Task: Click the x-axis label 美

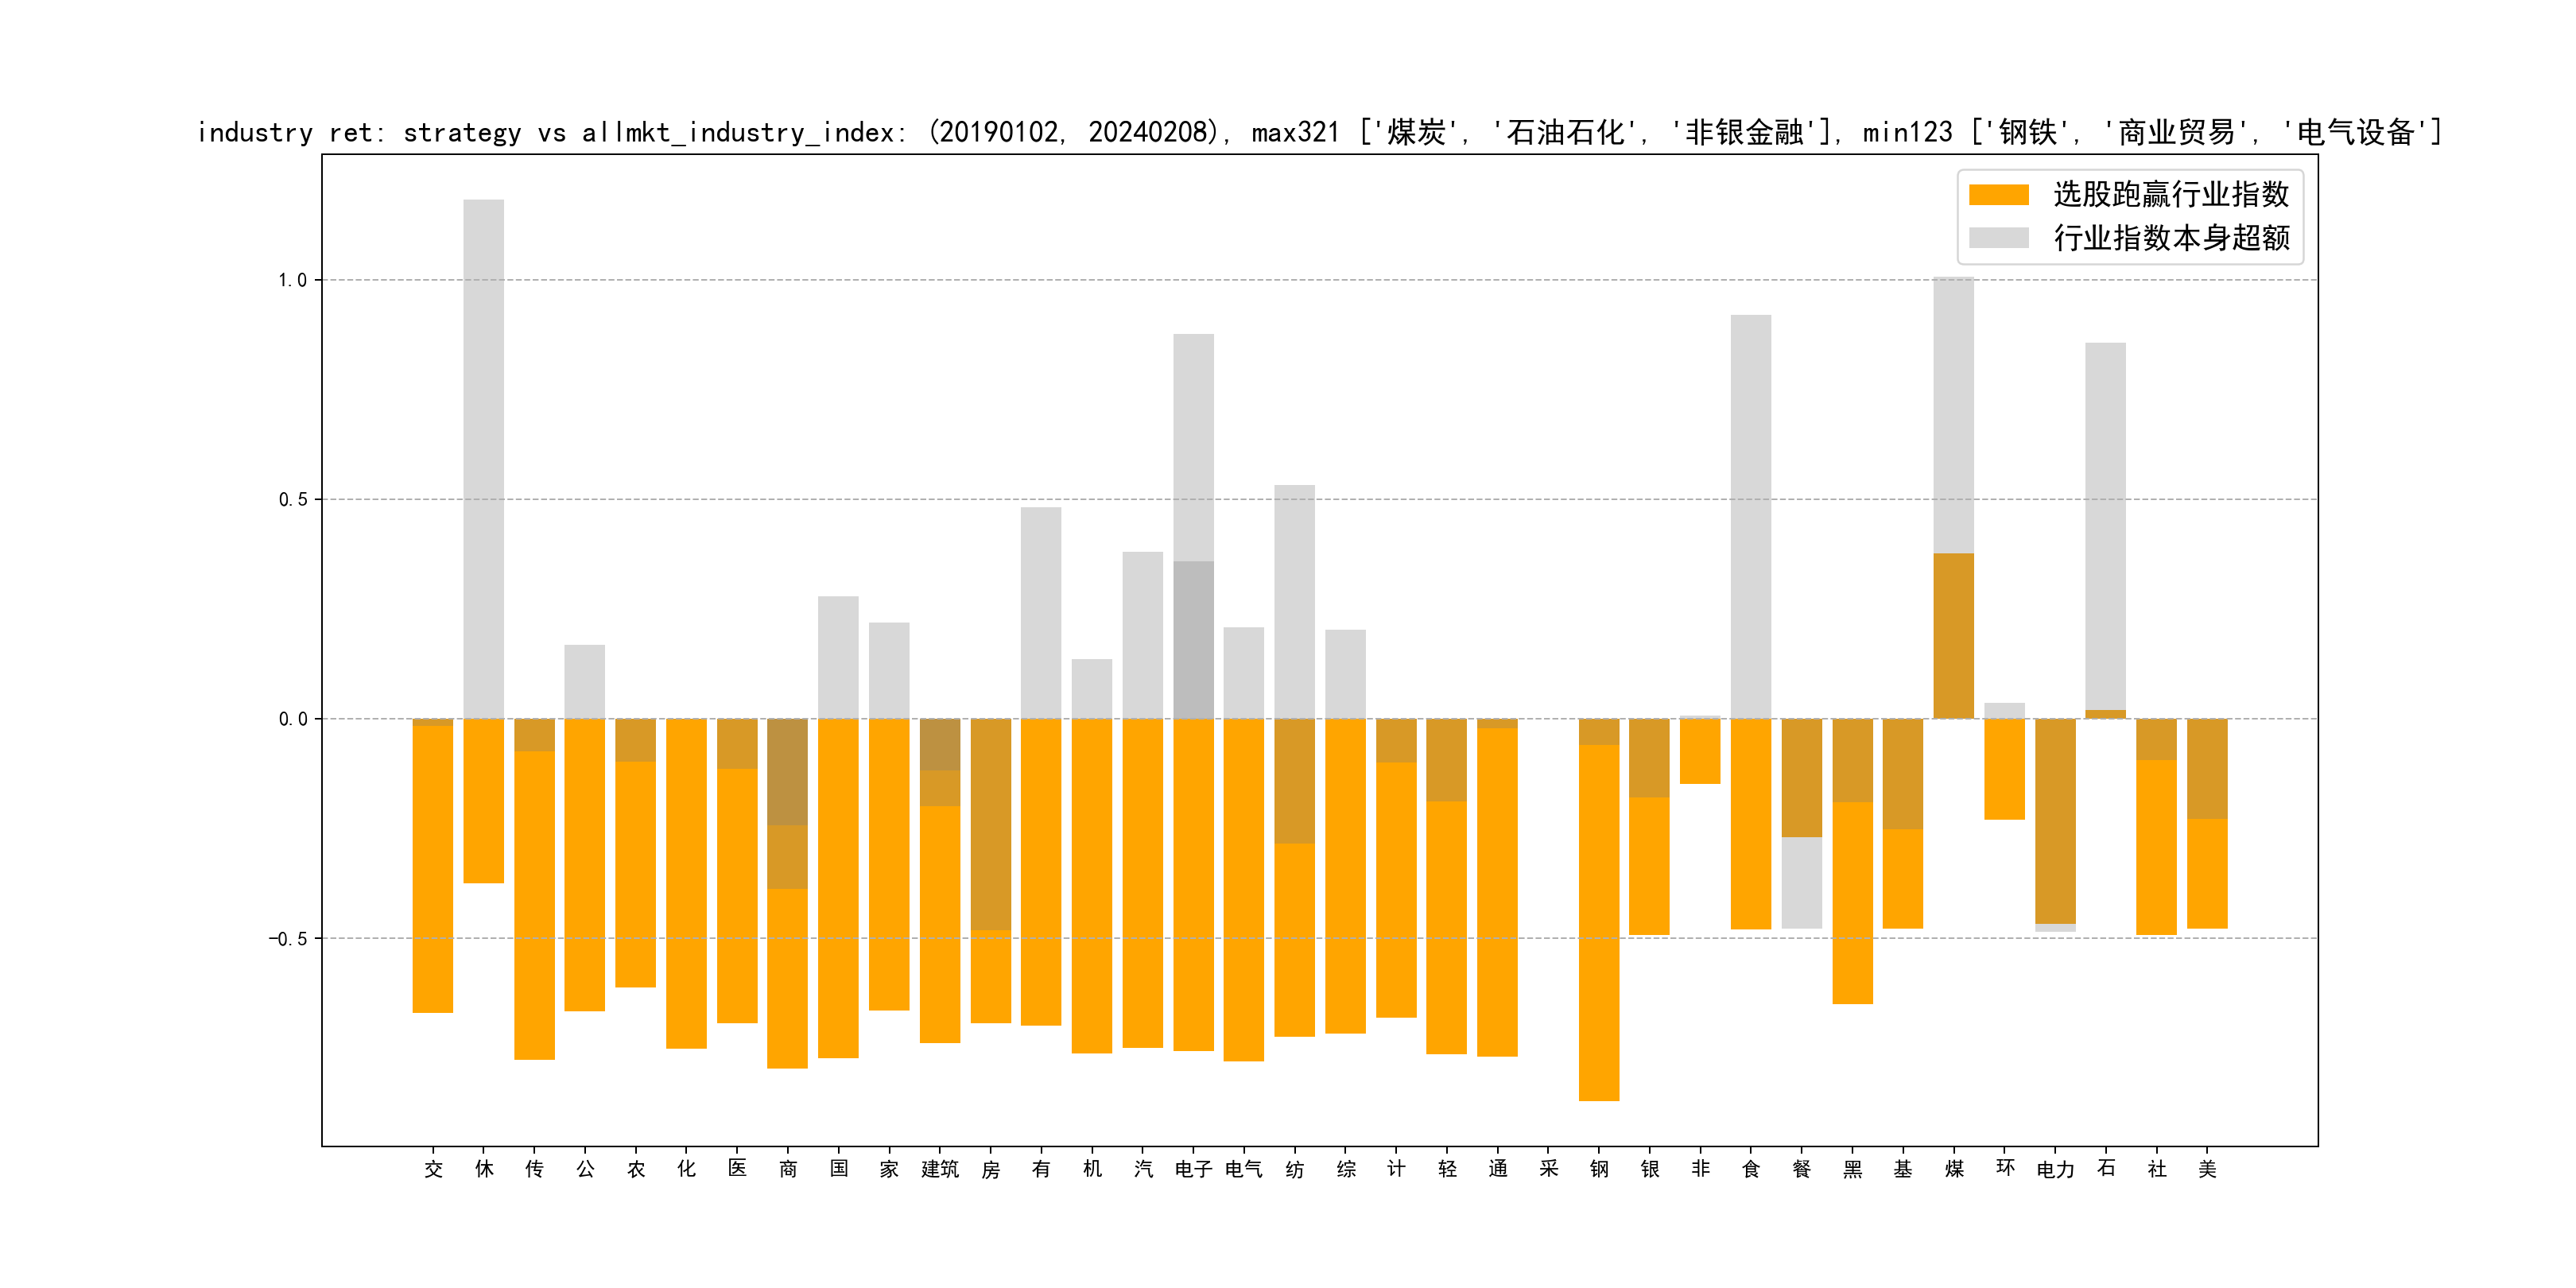Action: pyautogui.click(x=2207, y=1169)
